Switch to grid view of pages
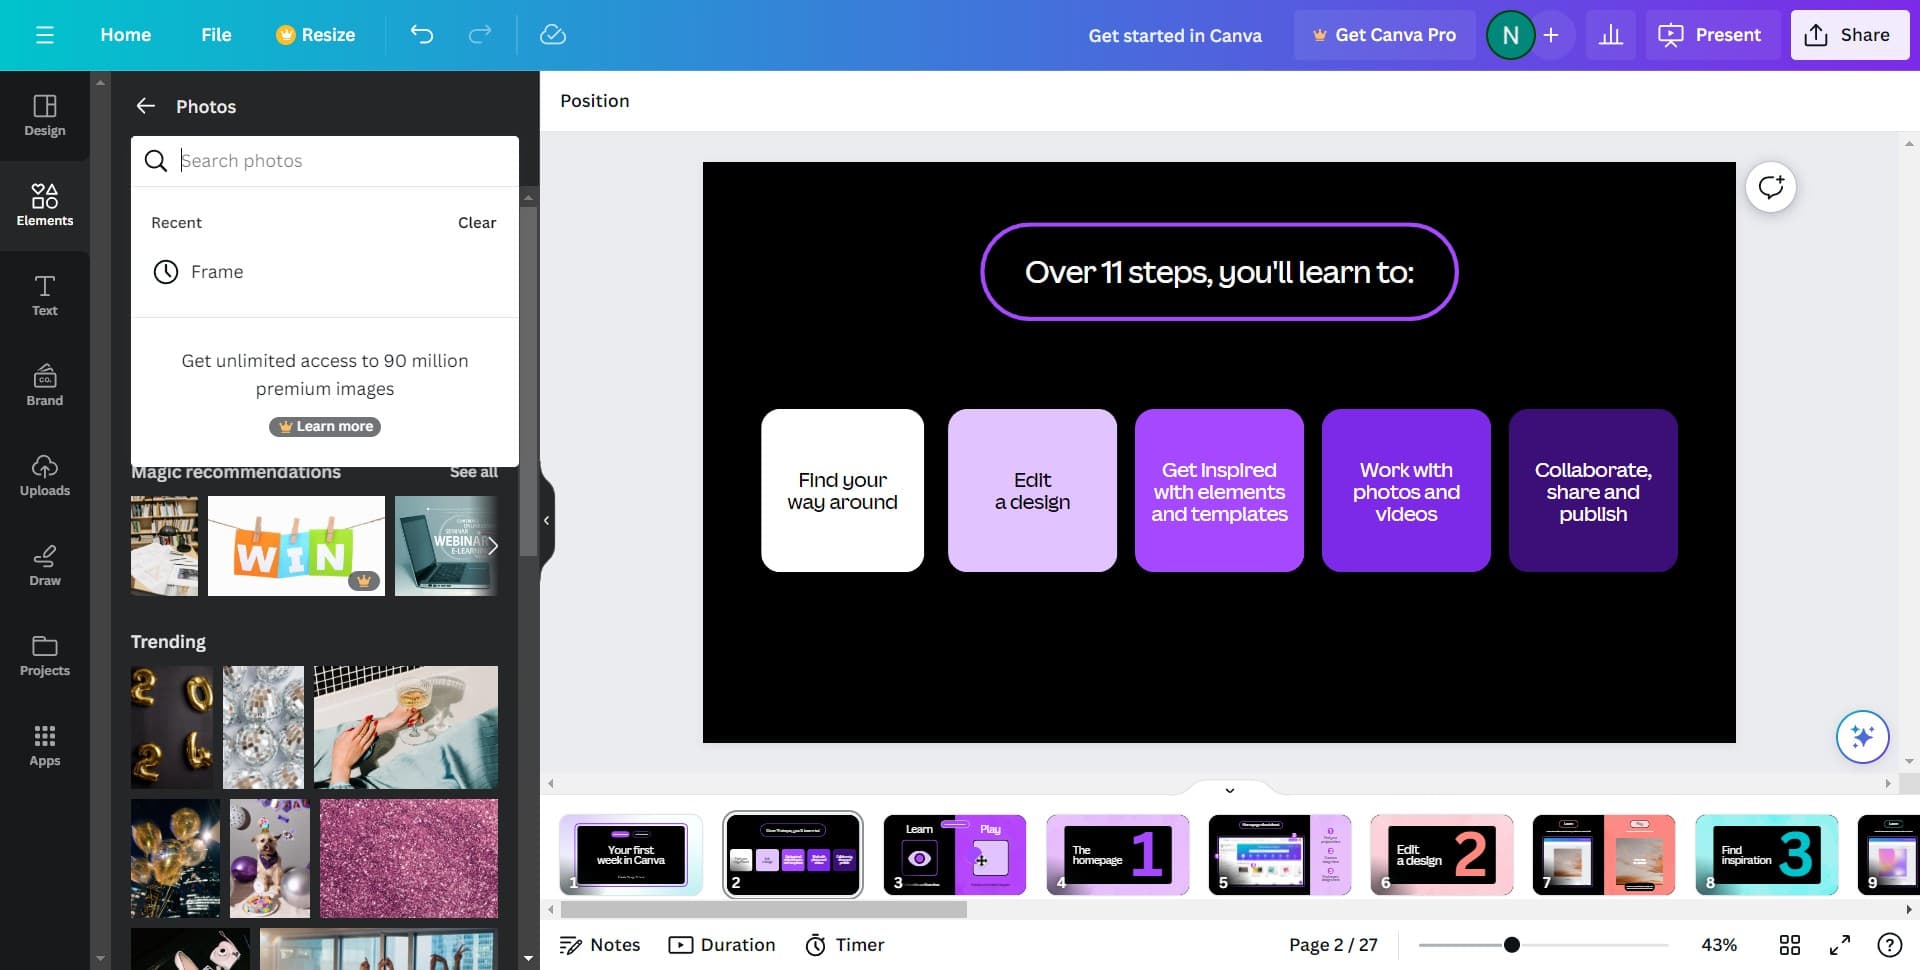 pos(1789,945)
